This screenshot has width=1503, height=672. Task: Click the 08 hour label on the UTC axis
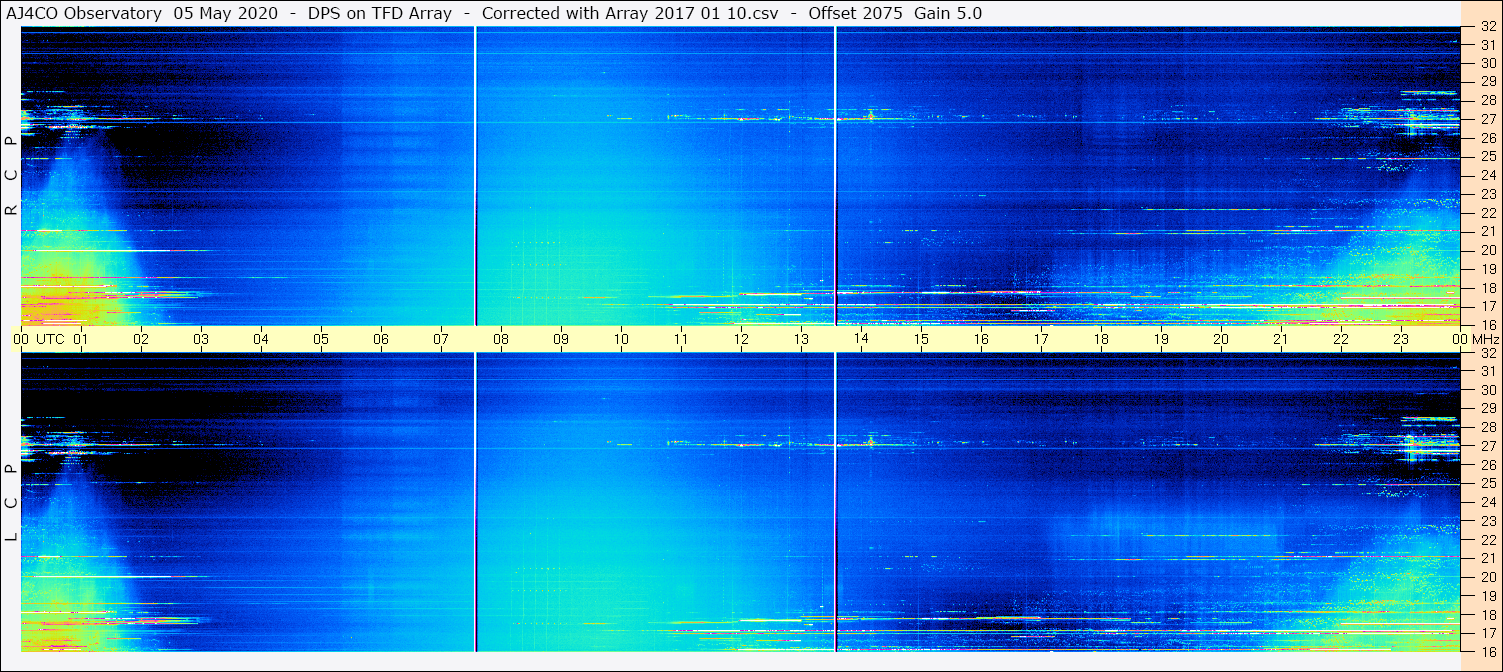pyautogui.click(x=501, y=339)
